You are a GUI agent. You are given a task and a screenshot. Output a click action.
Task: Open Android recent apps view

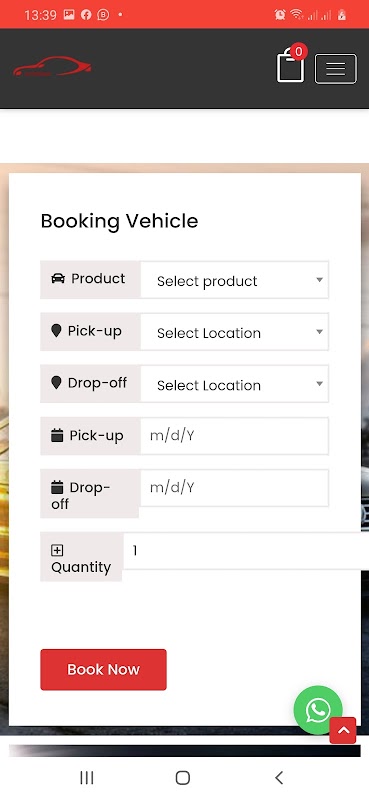click(87, 778)
